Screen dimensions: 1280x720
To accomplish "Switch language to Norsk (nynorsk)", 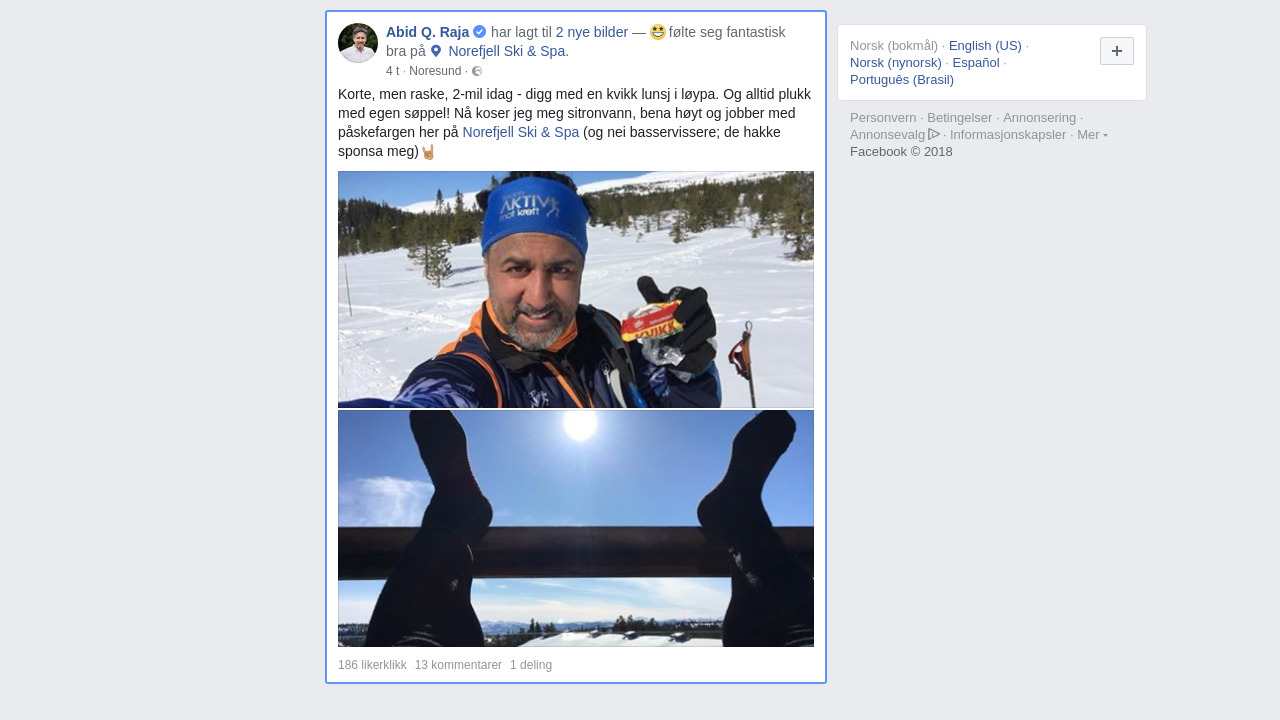I will coord(896,62).
